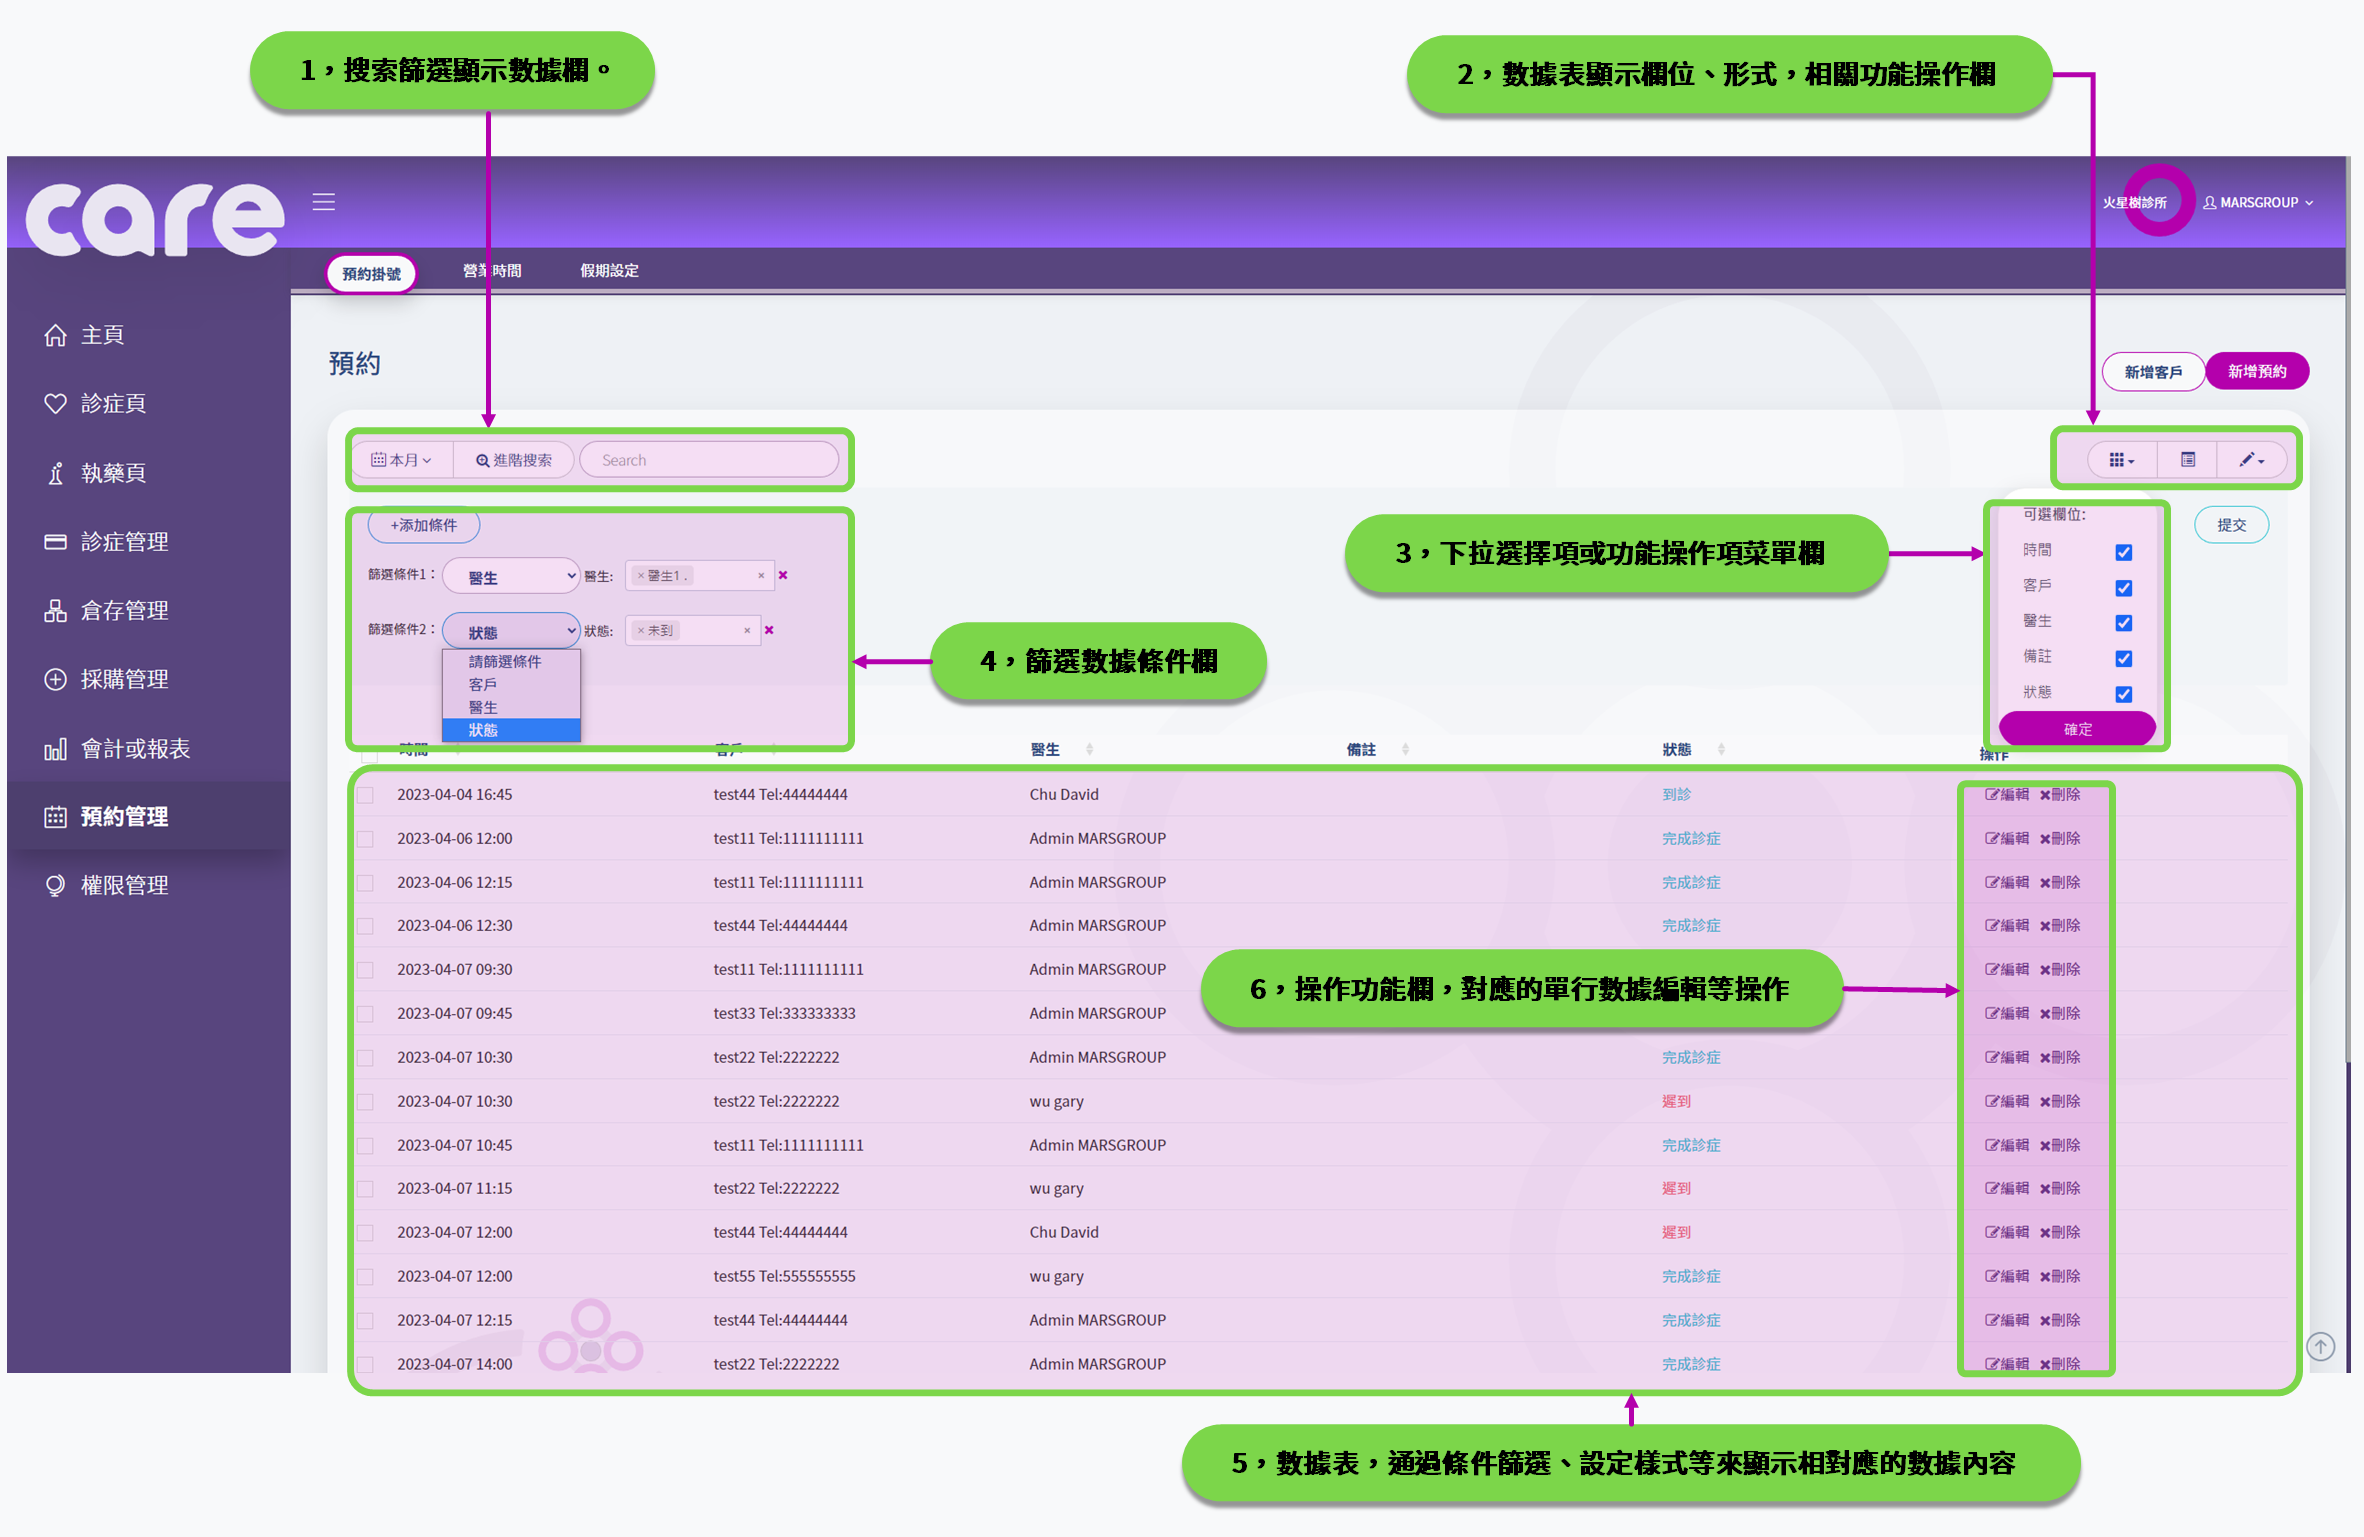Viewport: 2364px width, 1537px height.
Task: Expand filter condition 1 醫生 dropdown
Action: coord(512,576)
